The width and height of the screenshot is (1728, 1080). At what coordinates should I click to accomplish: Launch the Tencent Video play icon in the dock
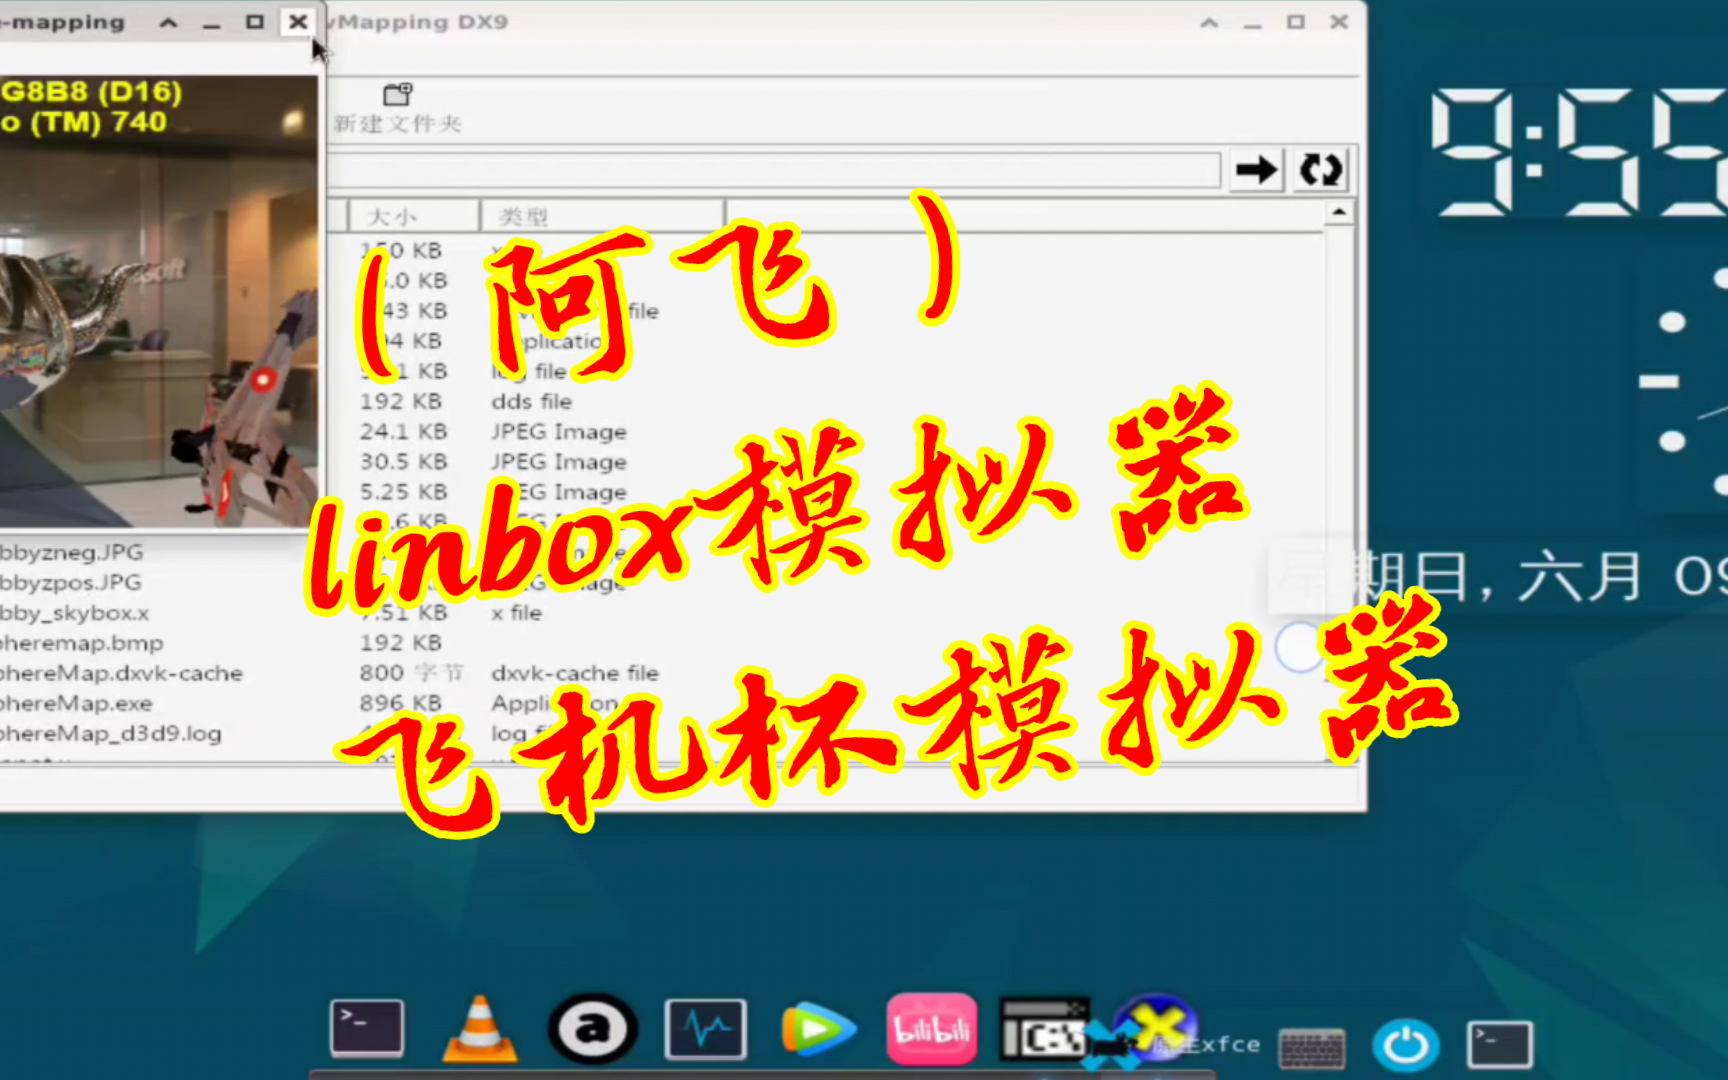point(818,1029)
